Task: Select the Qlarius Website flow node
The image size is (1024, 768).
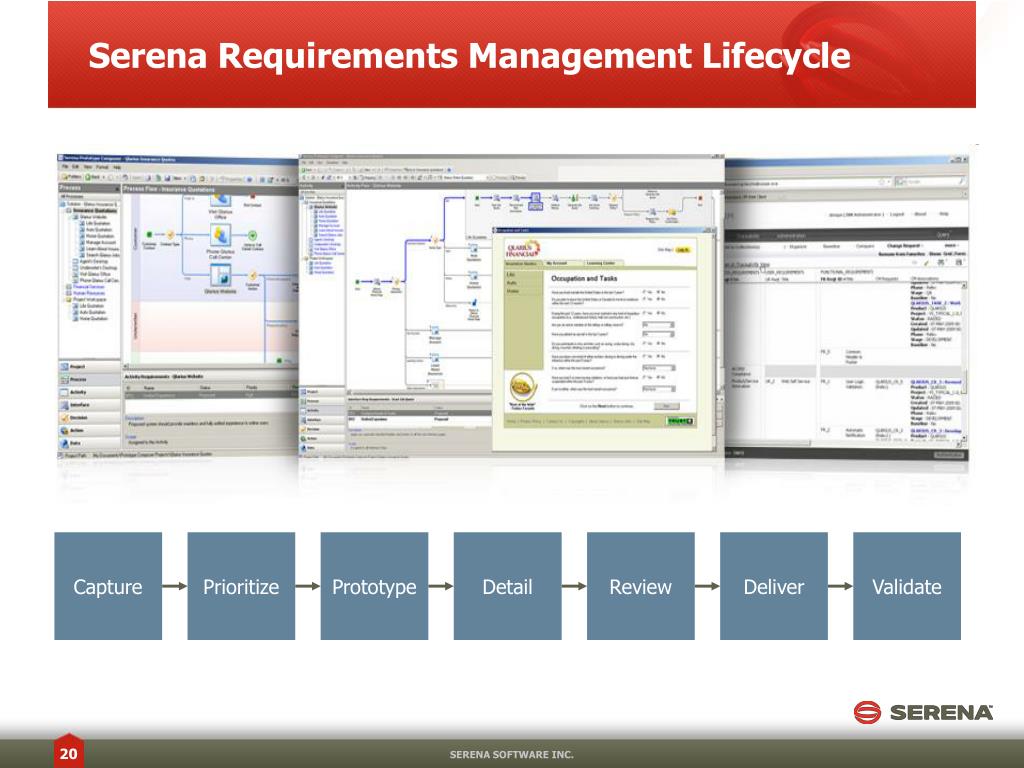Action: [x=220, y=281]
